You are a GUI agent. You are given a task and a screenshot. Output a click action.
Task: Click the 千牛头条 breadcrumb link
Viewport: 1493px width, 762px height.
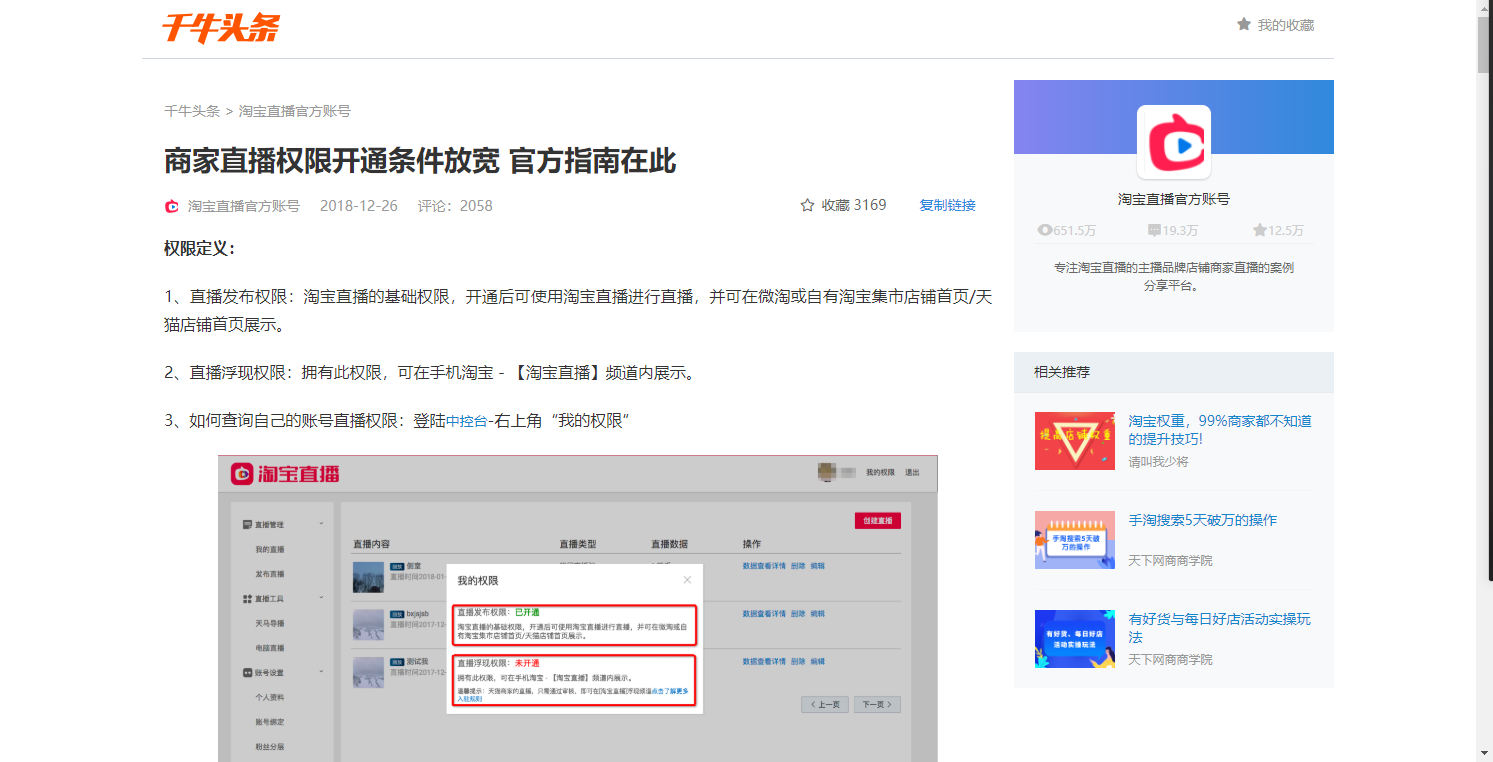click(x=192, y=111)
